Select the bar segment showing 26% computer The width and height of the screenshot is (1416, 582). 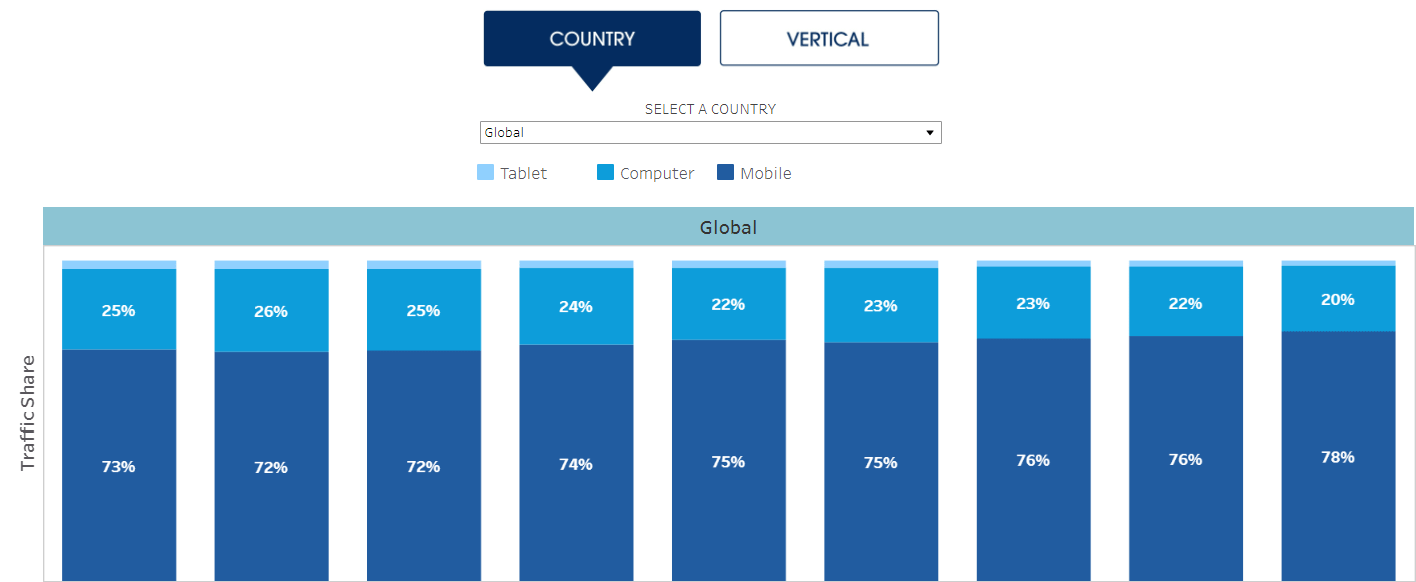pos(271,312)
